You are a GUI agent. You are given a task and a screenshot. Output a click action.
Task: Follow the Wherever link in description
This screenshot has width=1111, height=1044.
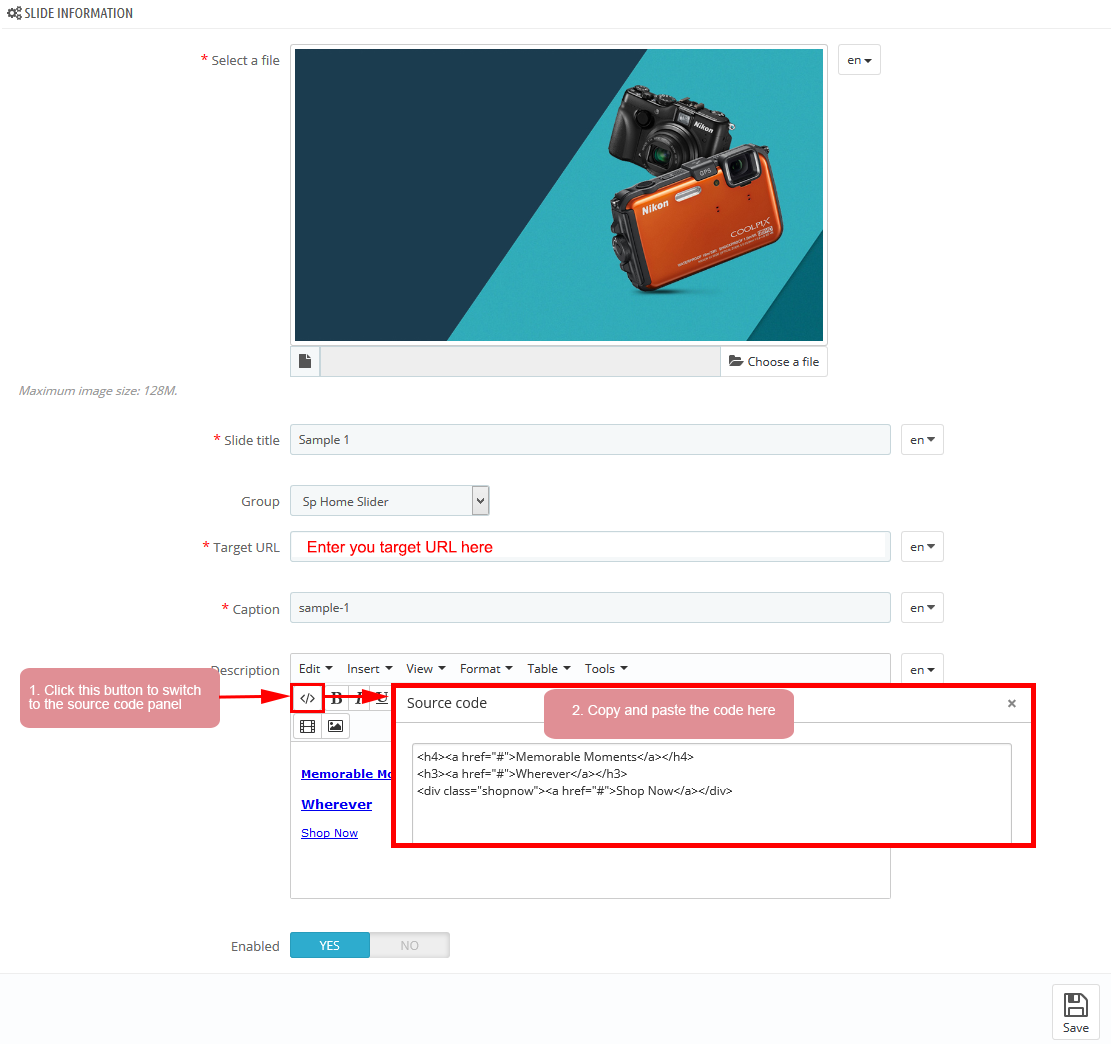[x=337, y=804]
